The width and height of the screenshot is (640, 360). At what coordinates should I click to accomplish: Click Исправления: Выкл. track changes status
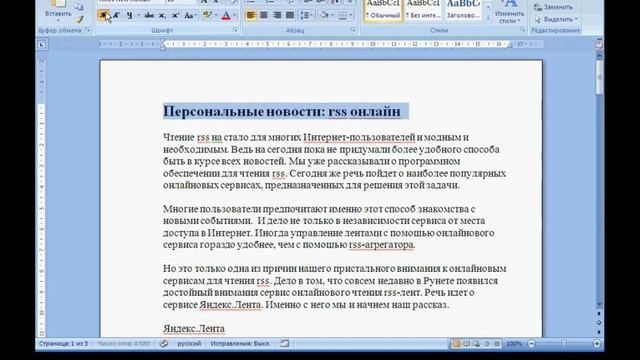point(240,344)
